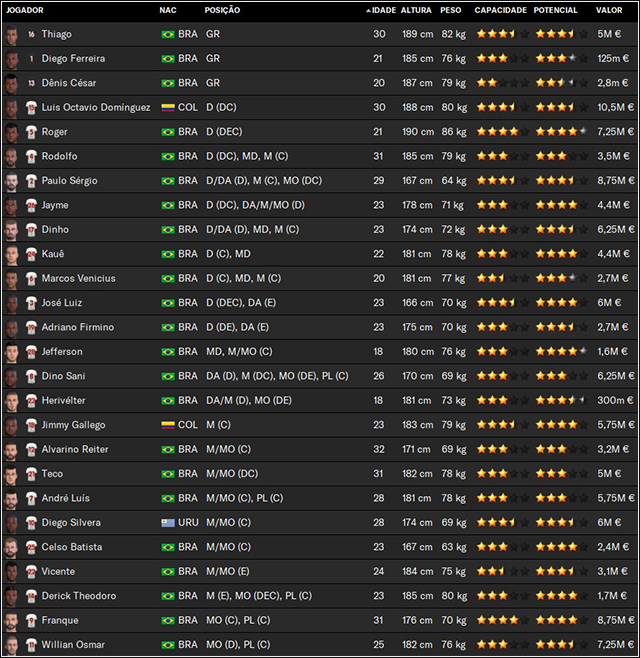Click the Colombia flag for Jimmy Gallego
The height and width of the screenshot is (658, 640).
point(168,425)
